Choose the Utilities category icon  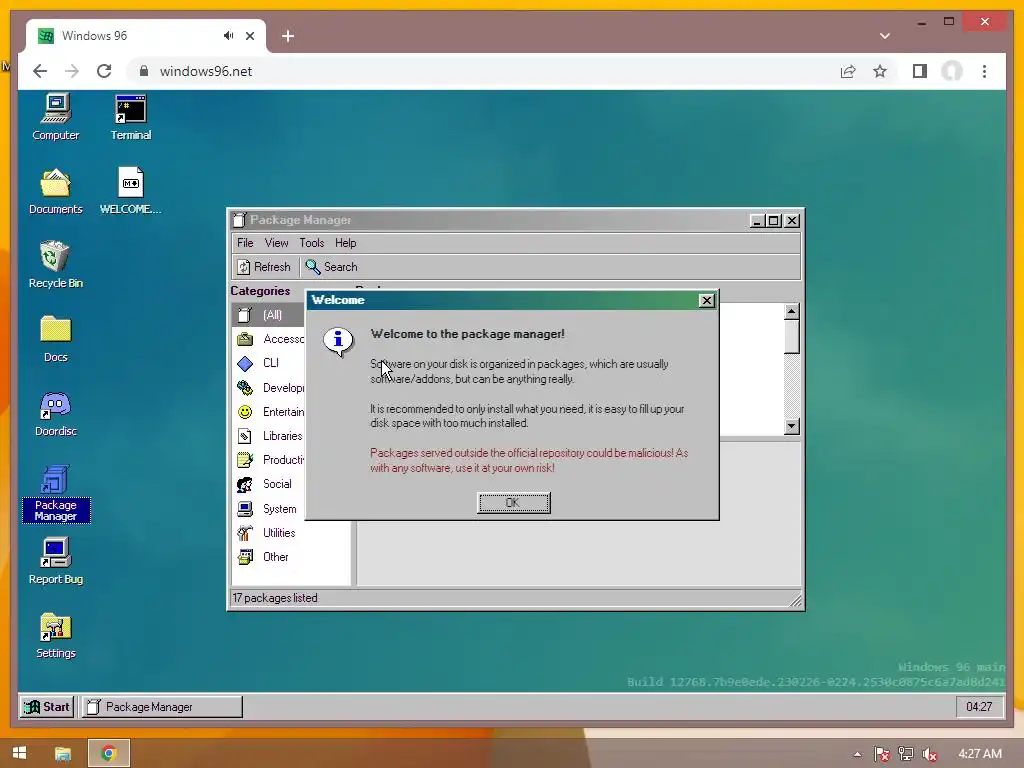[x=245, y=533]
